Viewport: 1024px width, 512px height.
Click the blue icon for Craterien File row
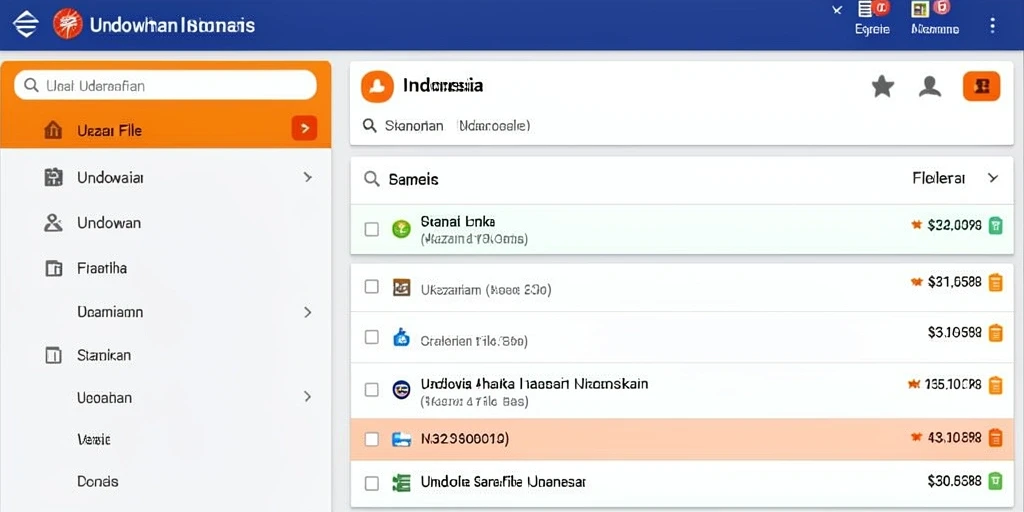click(x=401, y=337)
